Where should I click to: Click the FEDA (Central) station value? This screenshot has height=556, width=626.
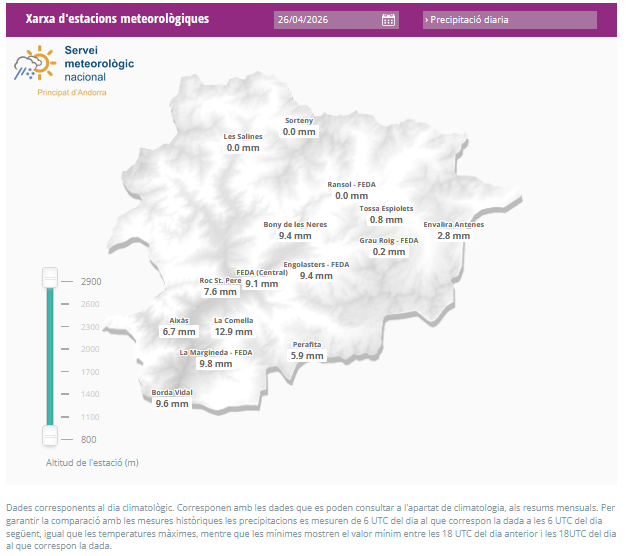(x=261, y=283)
